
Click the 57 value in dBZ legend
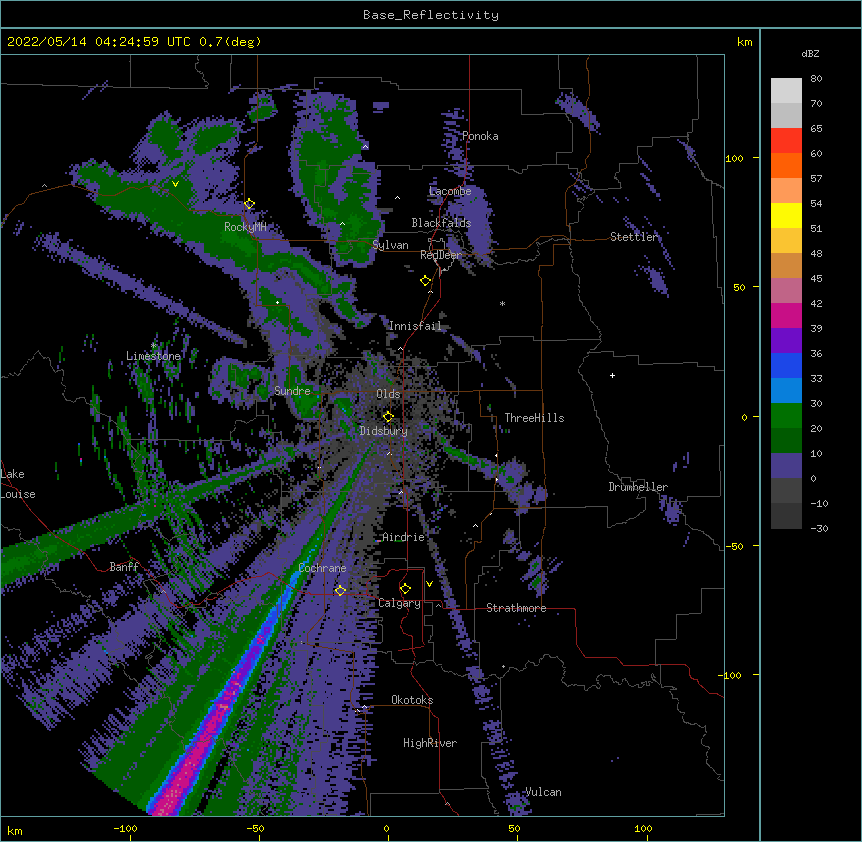(816, 179)
